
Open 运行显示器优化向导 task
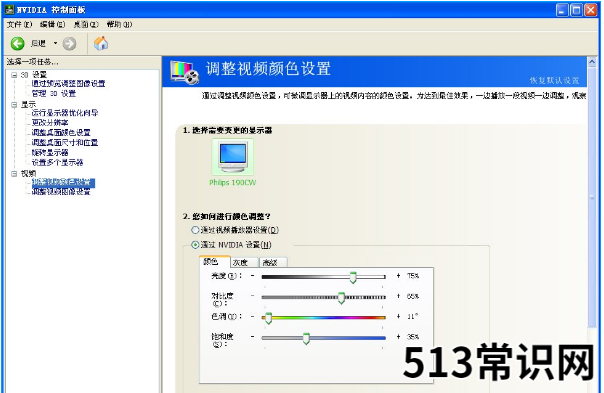tap(65, 113)
